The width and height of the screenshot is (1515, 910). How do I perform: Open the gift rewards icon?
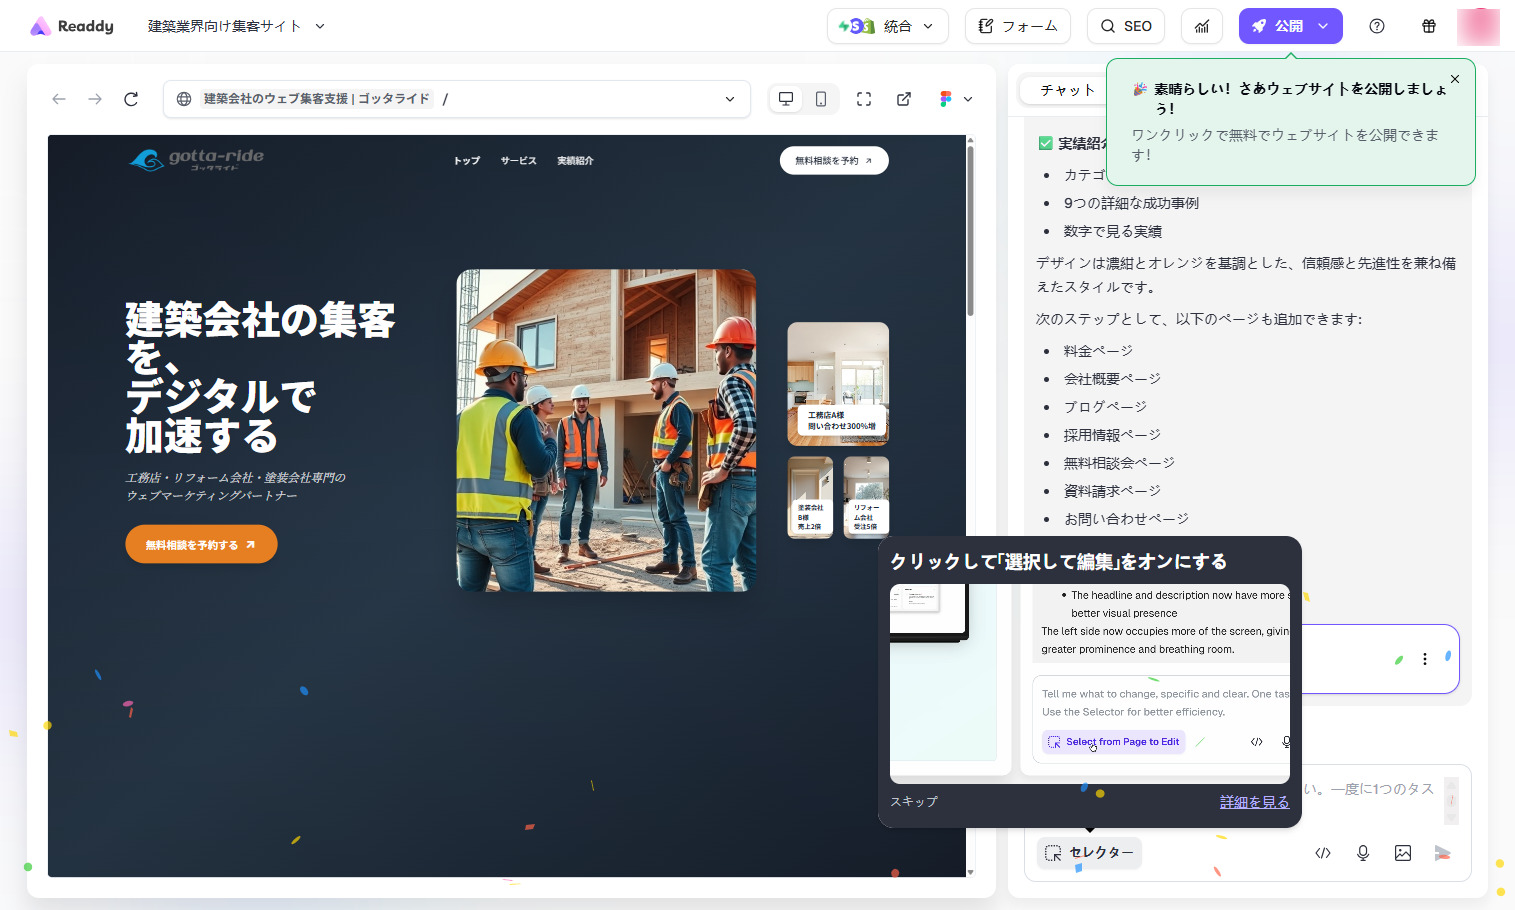[1429, 26]
